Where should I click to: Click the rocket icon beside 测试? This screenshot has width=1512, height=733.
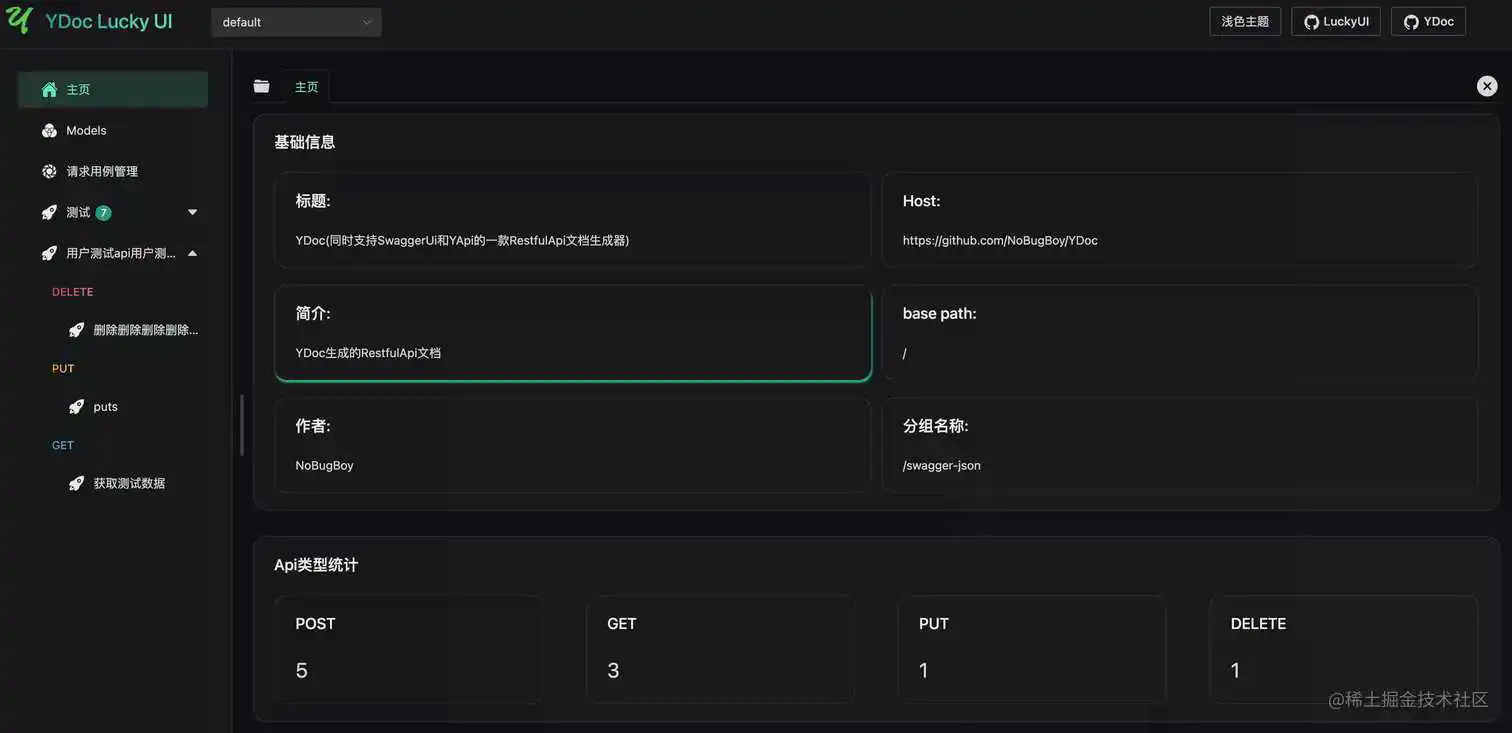49,212
